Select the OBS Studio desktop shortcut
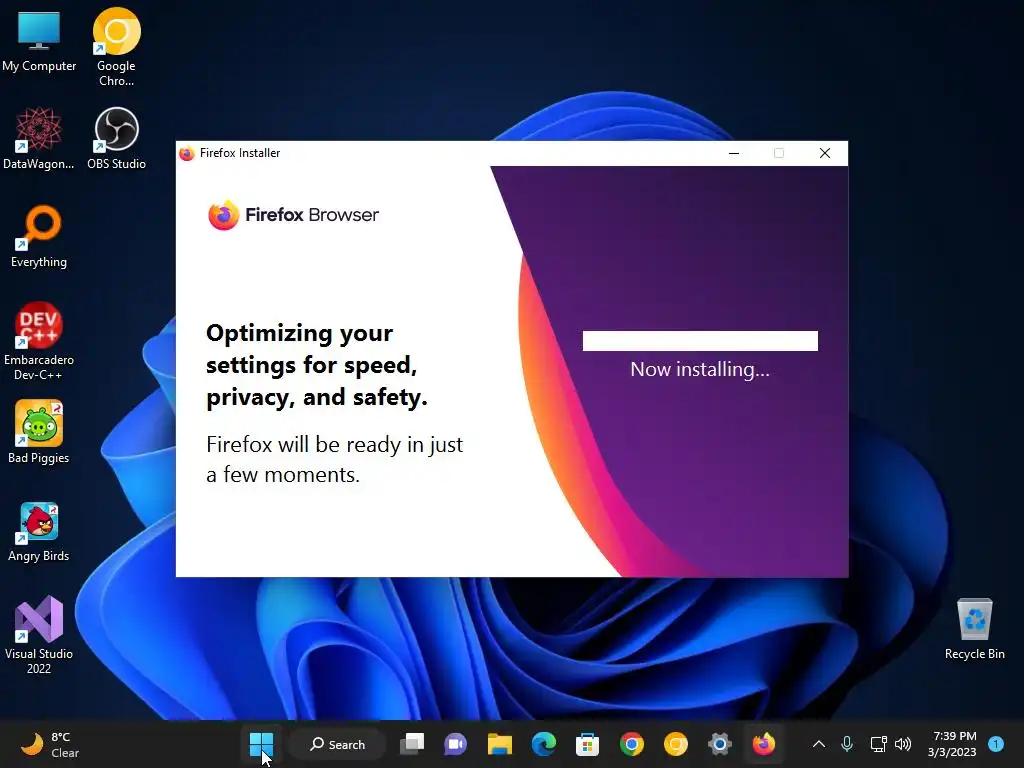1024x768 pixels. [x=116, y=139]
